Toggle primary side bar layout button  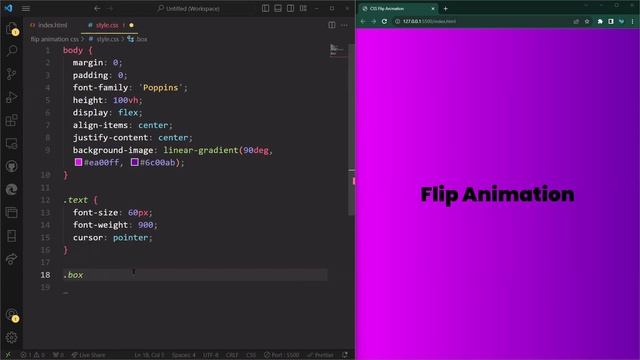tap(265, 8)
